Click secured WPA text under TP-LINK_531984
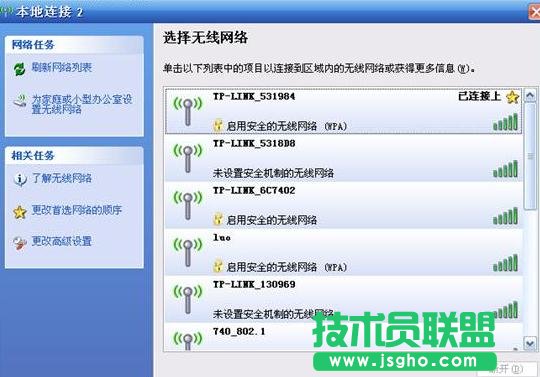 (287, 126)
